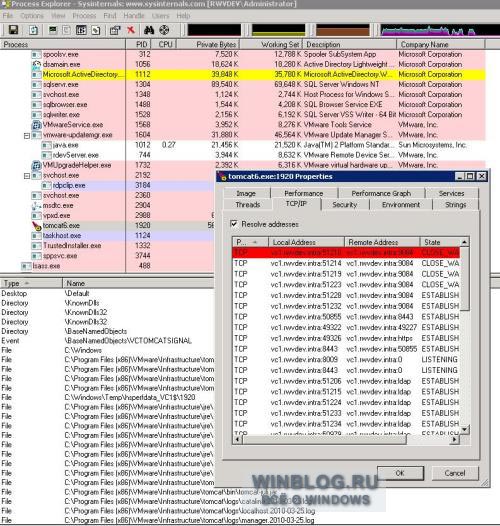Click the tomcat icon in Properties title bar
This screenshot has height=526, width=500.
221,176
